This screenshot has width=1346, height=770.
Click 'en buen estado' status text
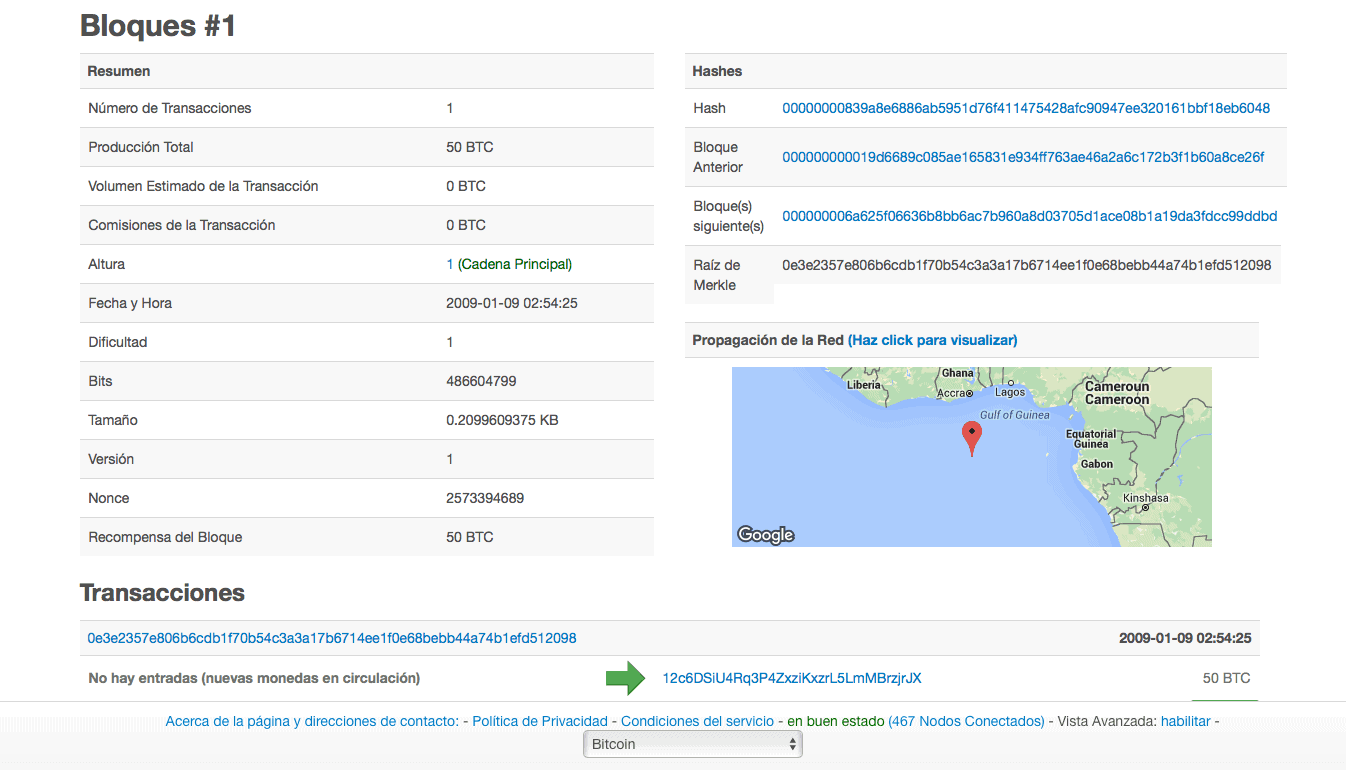[836, 721]
